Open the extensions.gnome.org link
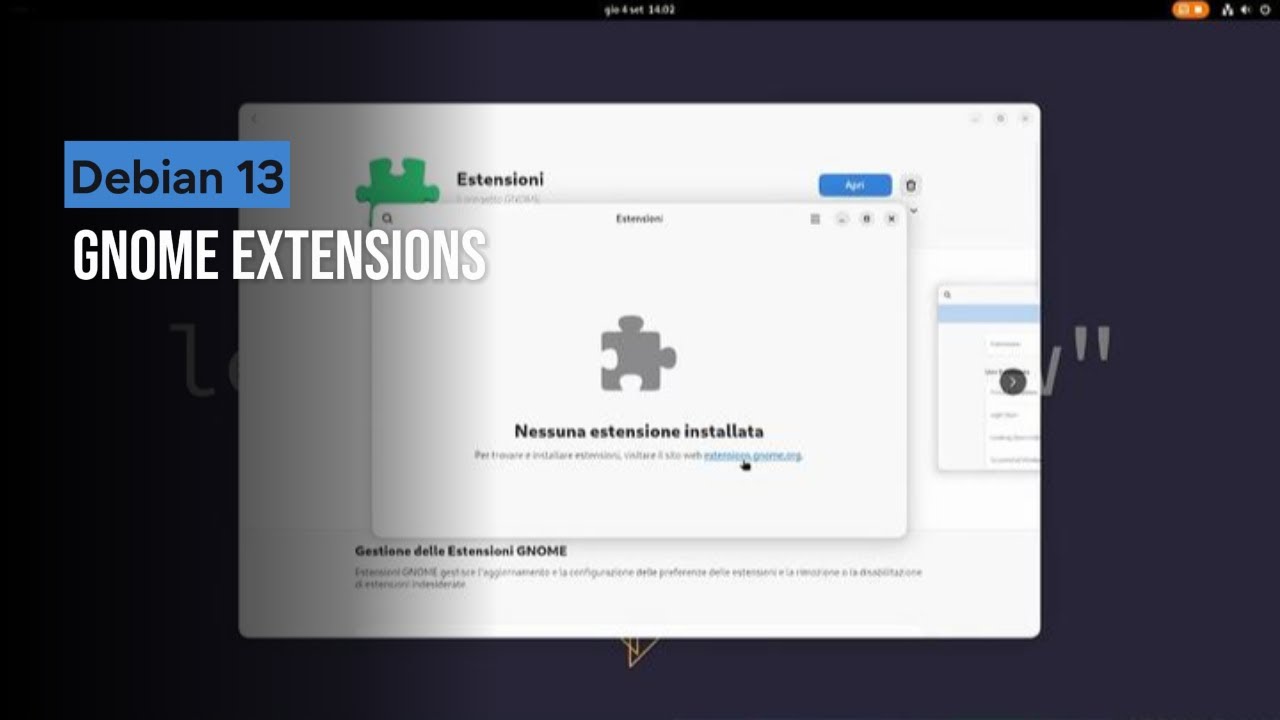 point(752,455)
